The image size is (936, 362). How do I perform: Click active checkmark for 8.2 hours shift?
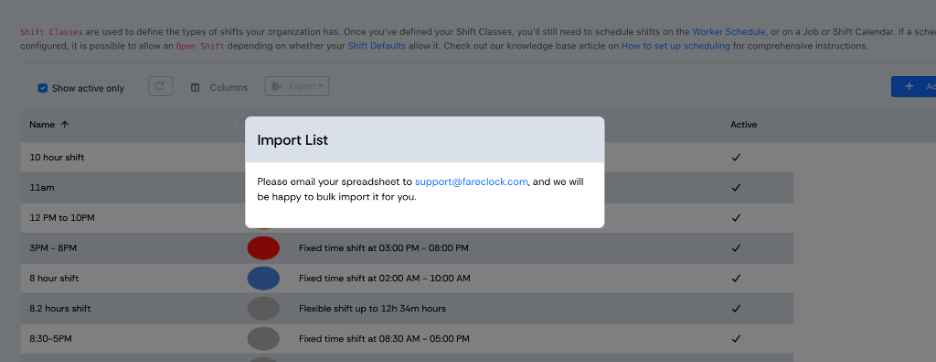click(736, 309)
